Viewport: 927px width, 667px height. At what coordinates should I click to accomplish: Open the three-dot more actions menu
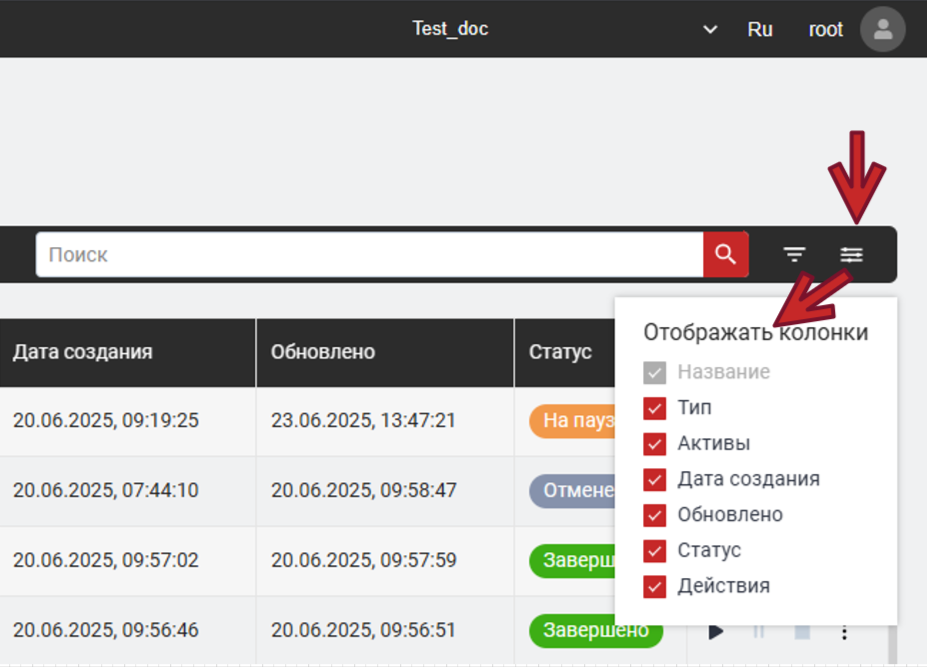[844, 632]
